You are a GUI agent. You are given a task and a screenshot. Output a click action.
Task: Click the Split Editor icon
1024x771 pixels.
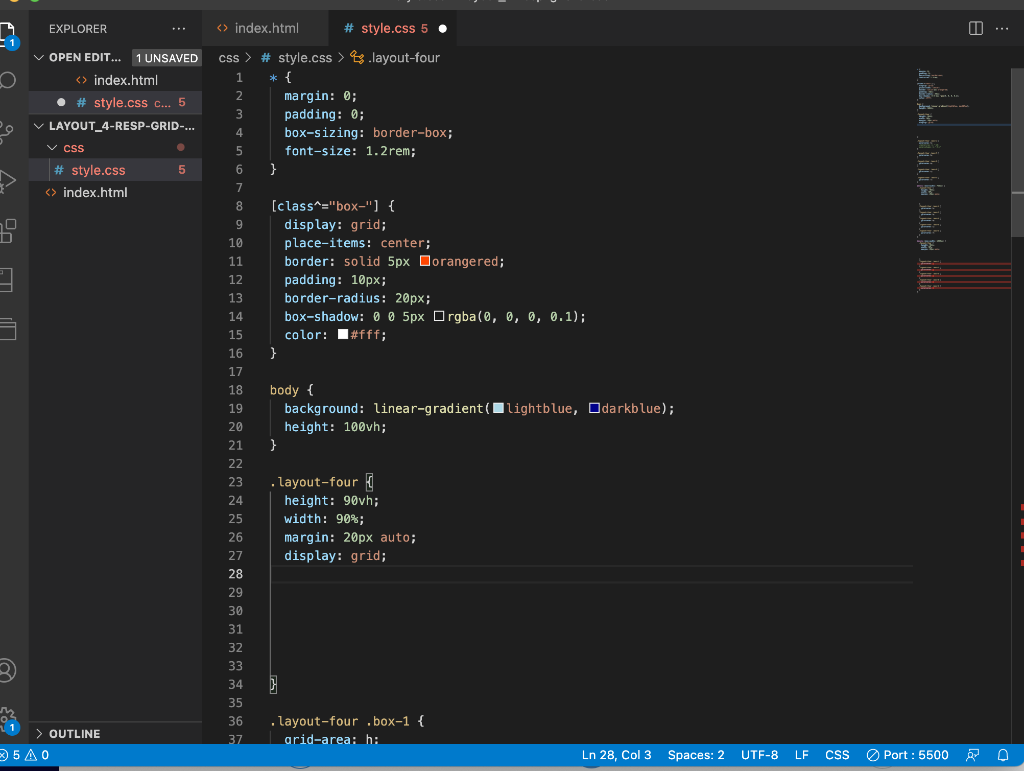pos(976,29)
